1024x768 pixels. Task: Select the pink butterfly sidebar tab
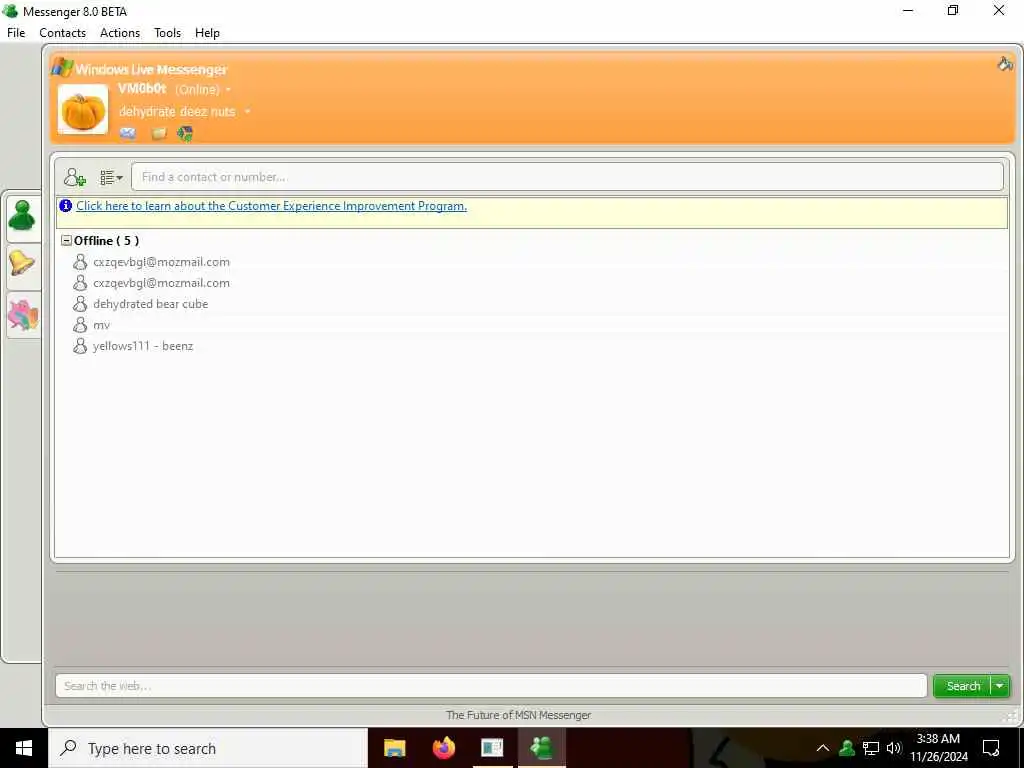tap(23, 315)
